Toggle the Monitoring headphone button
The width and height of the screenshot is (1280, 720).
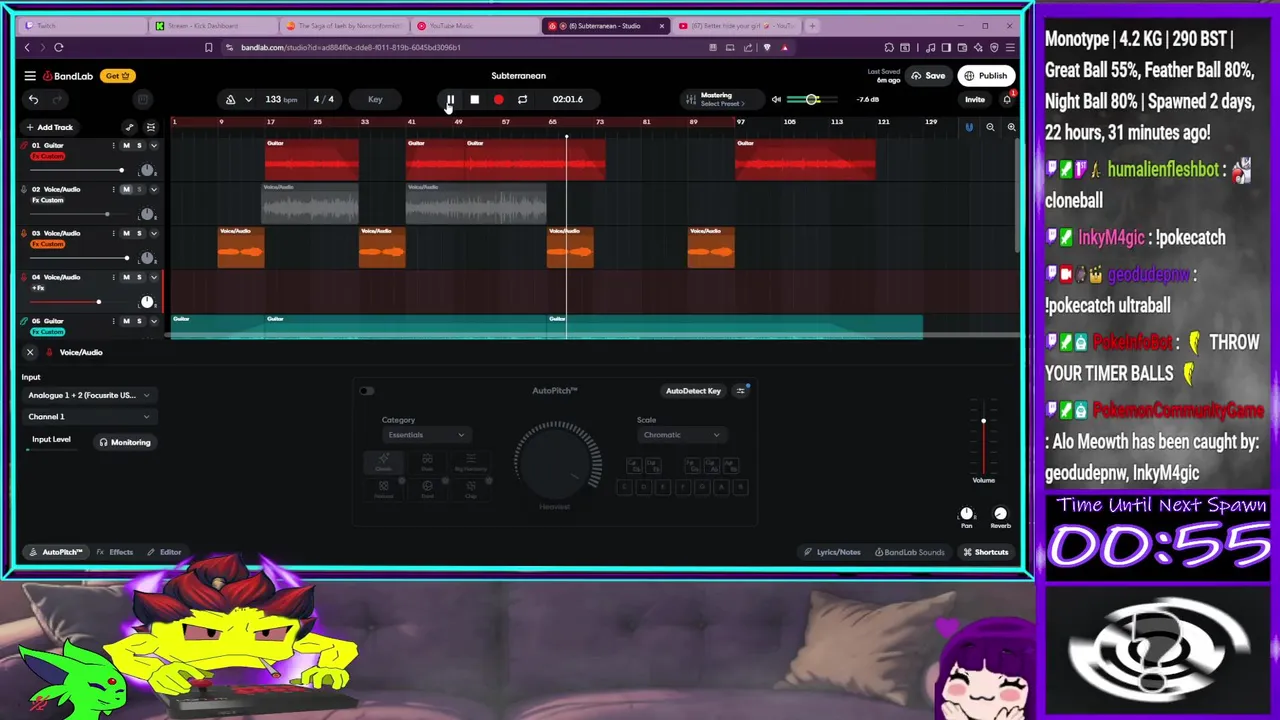click(124, 442)
